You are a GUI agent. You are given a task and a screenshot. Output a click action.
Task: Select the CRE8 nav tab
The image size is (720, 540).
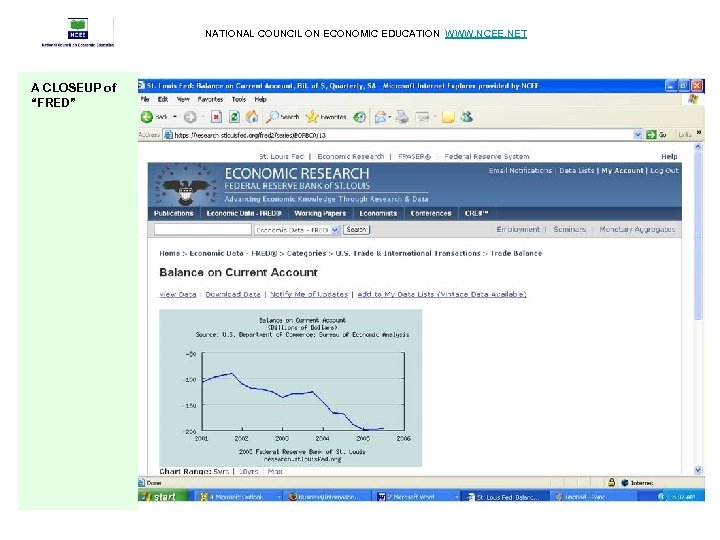[476, 214]
